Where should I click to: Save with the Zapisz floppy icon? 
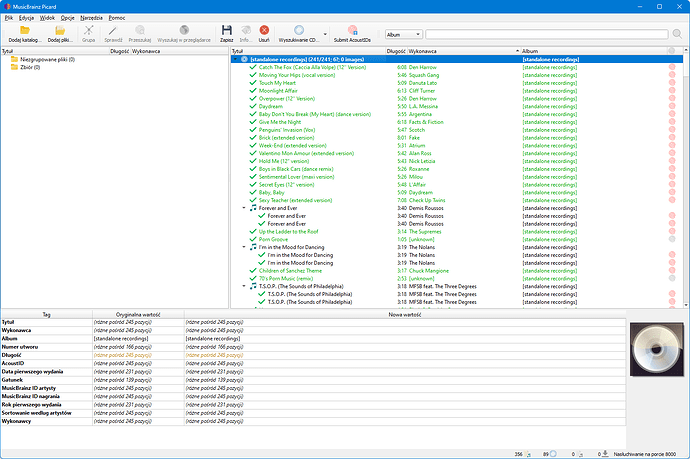pyautogui.click(x=227, y=30)
